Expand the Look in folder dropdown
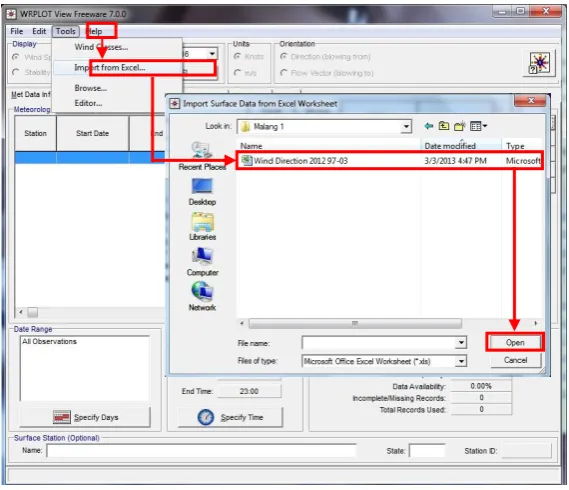 coord(406,126)
